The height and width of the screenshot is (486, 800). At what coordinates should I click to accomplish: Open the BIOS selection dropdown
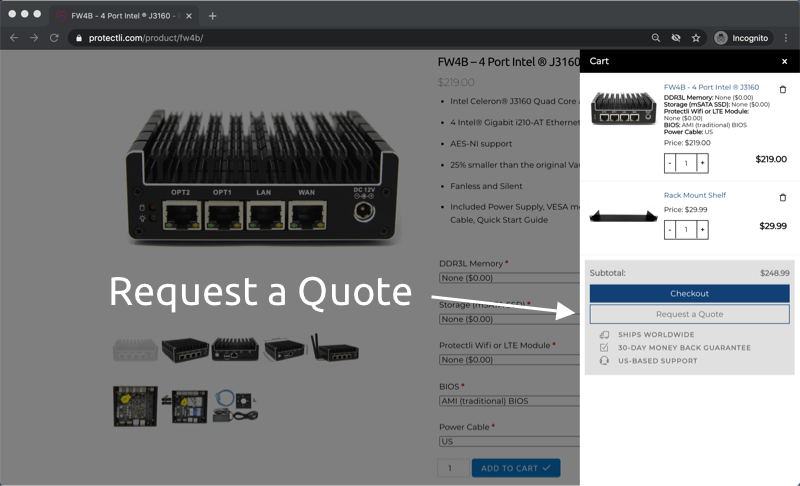[x=510, y=401]
